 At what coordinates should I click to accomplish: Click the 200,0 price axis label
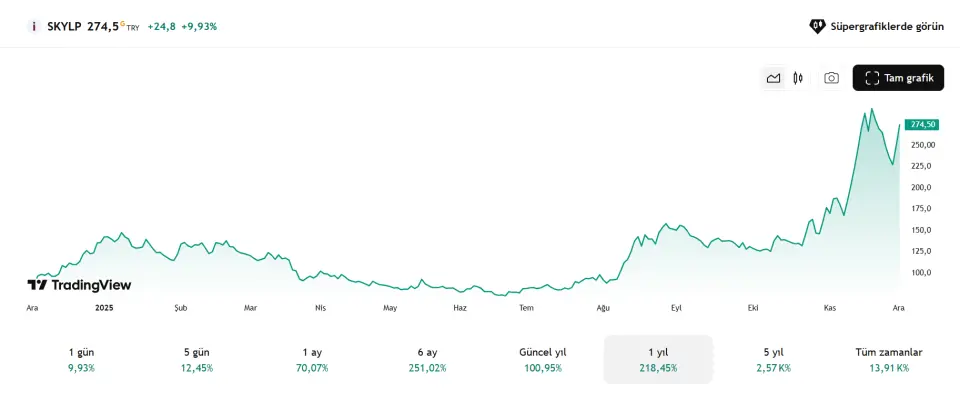921,187
